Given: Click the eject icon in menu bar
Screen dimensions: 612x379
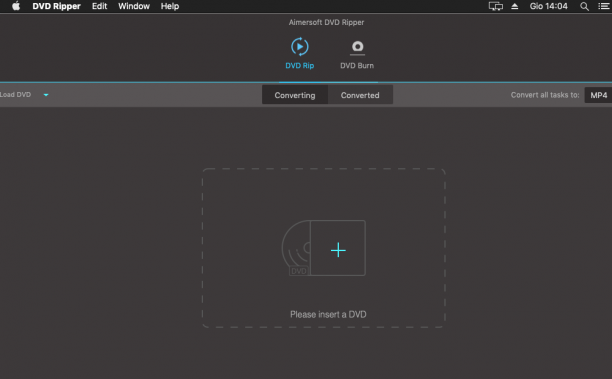Looking at the screenshot, I should [515, 6].
